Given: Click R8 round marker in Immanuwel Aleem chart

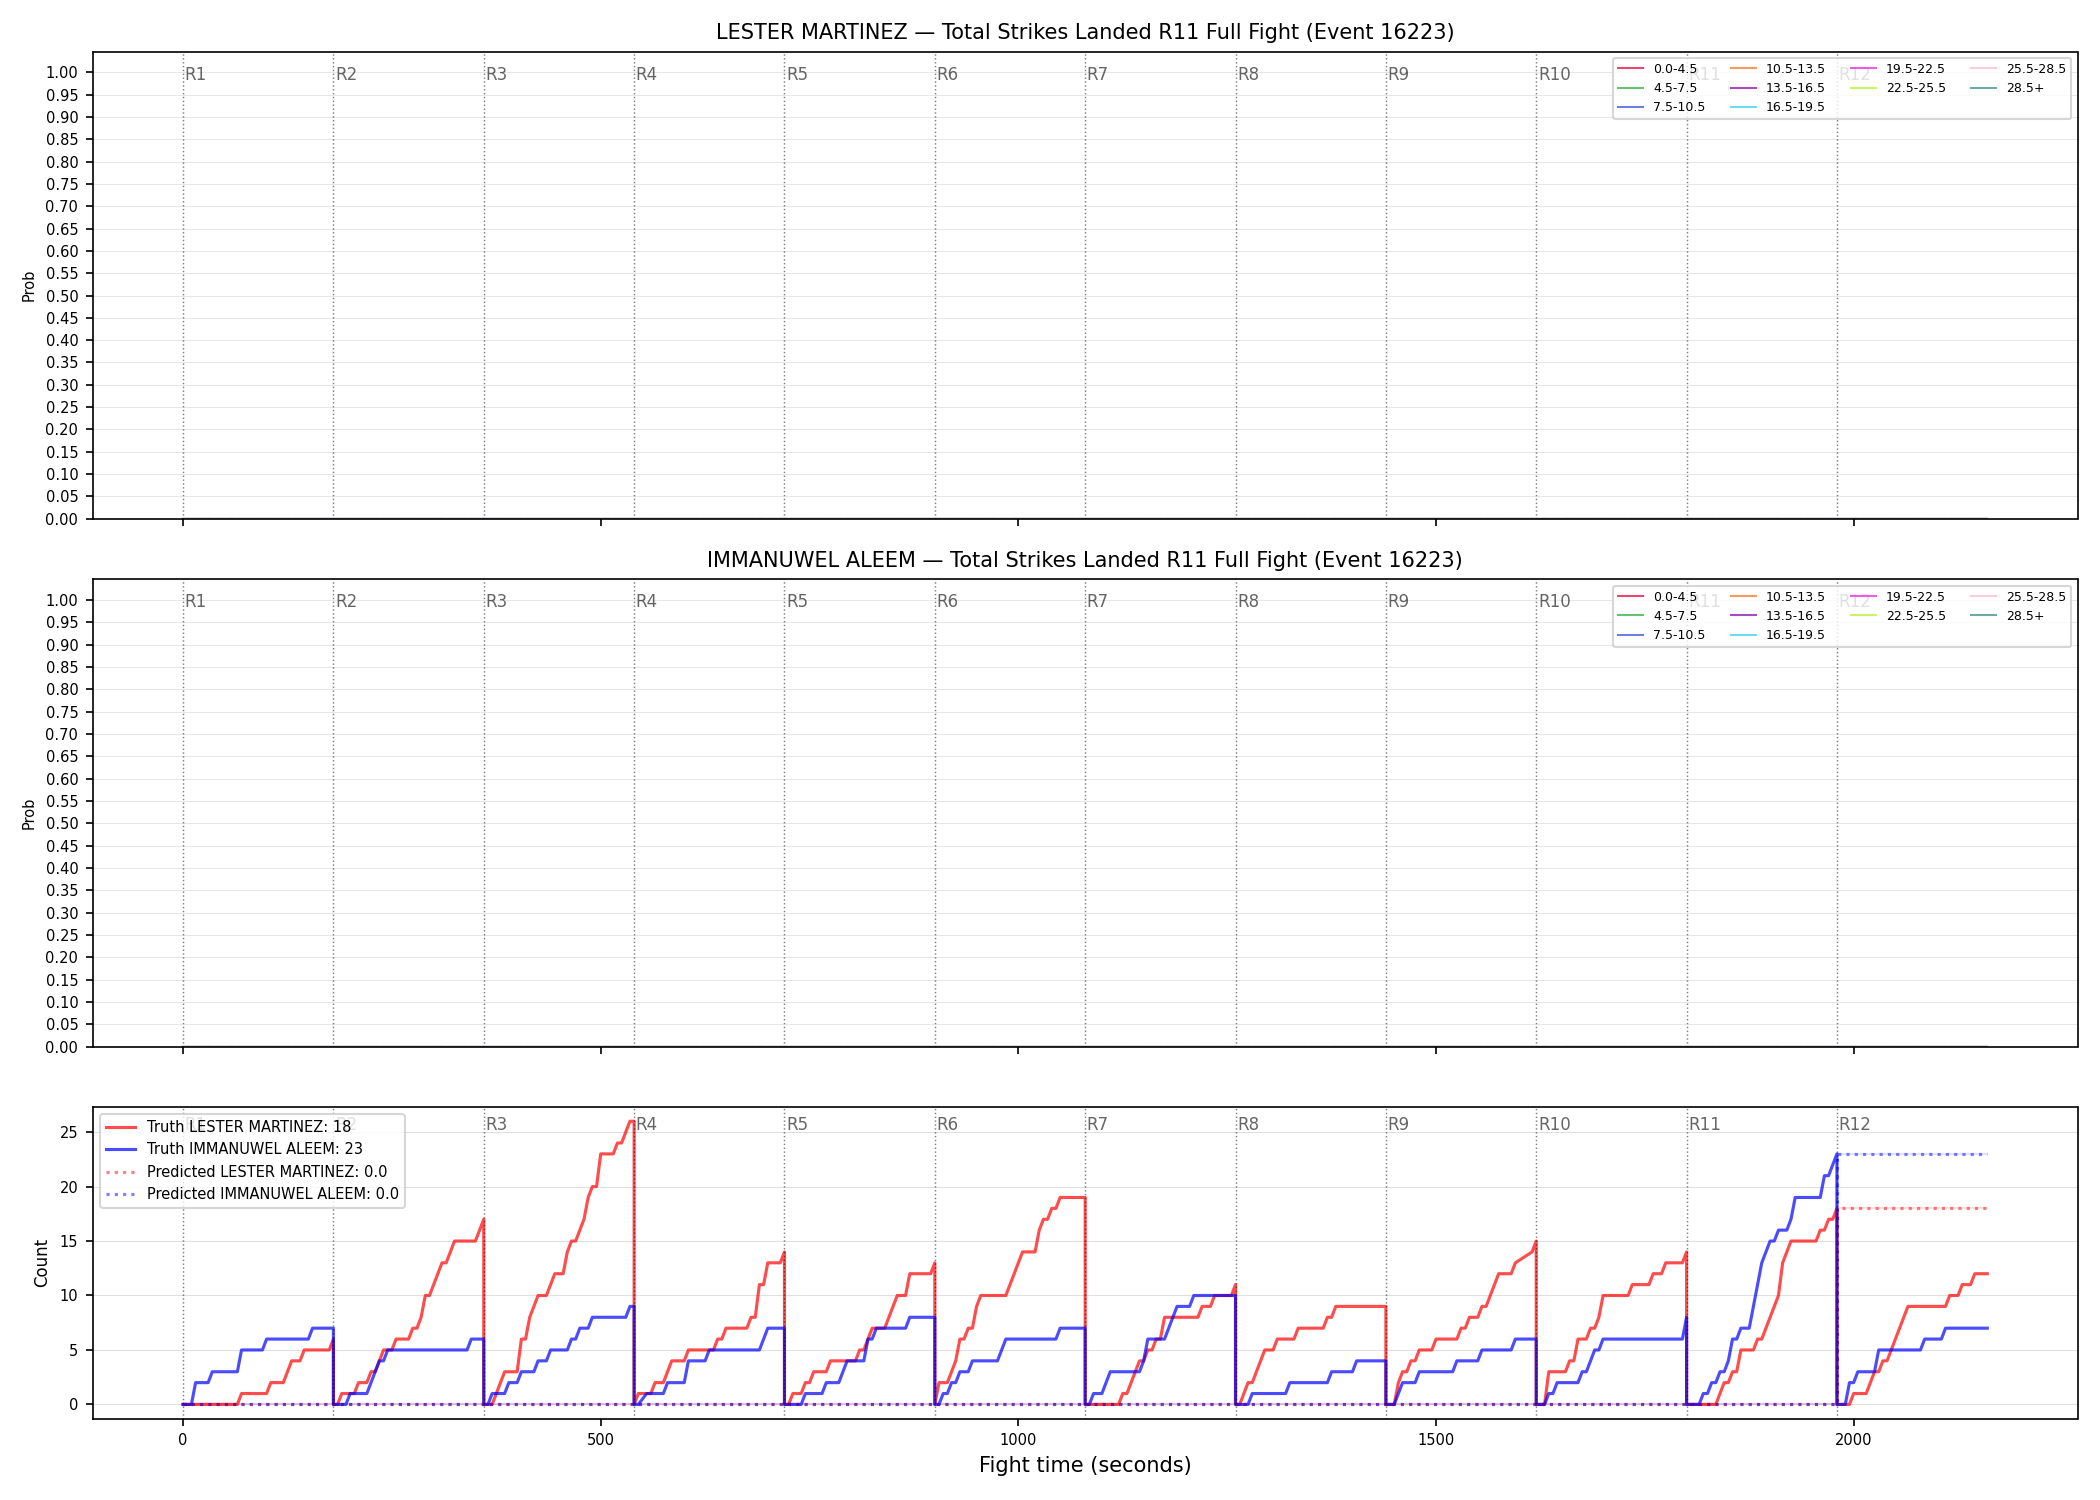Looking at the screenshot, I should 1248,601.
